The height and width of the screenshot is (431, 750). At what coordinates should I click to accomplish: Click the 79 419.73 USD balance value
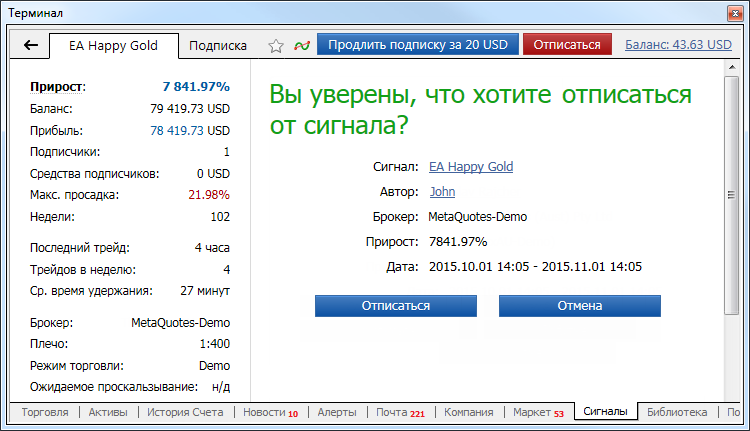[x=190, y=109]
